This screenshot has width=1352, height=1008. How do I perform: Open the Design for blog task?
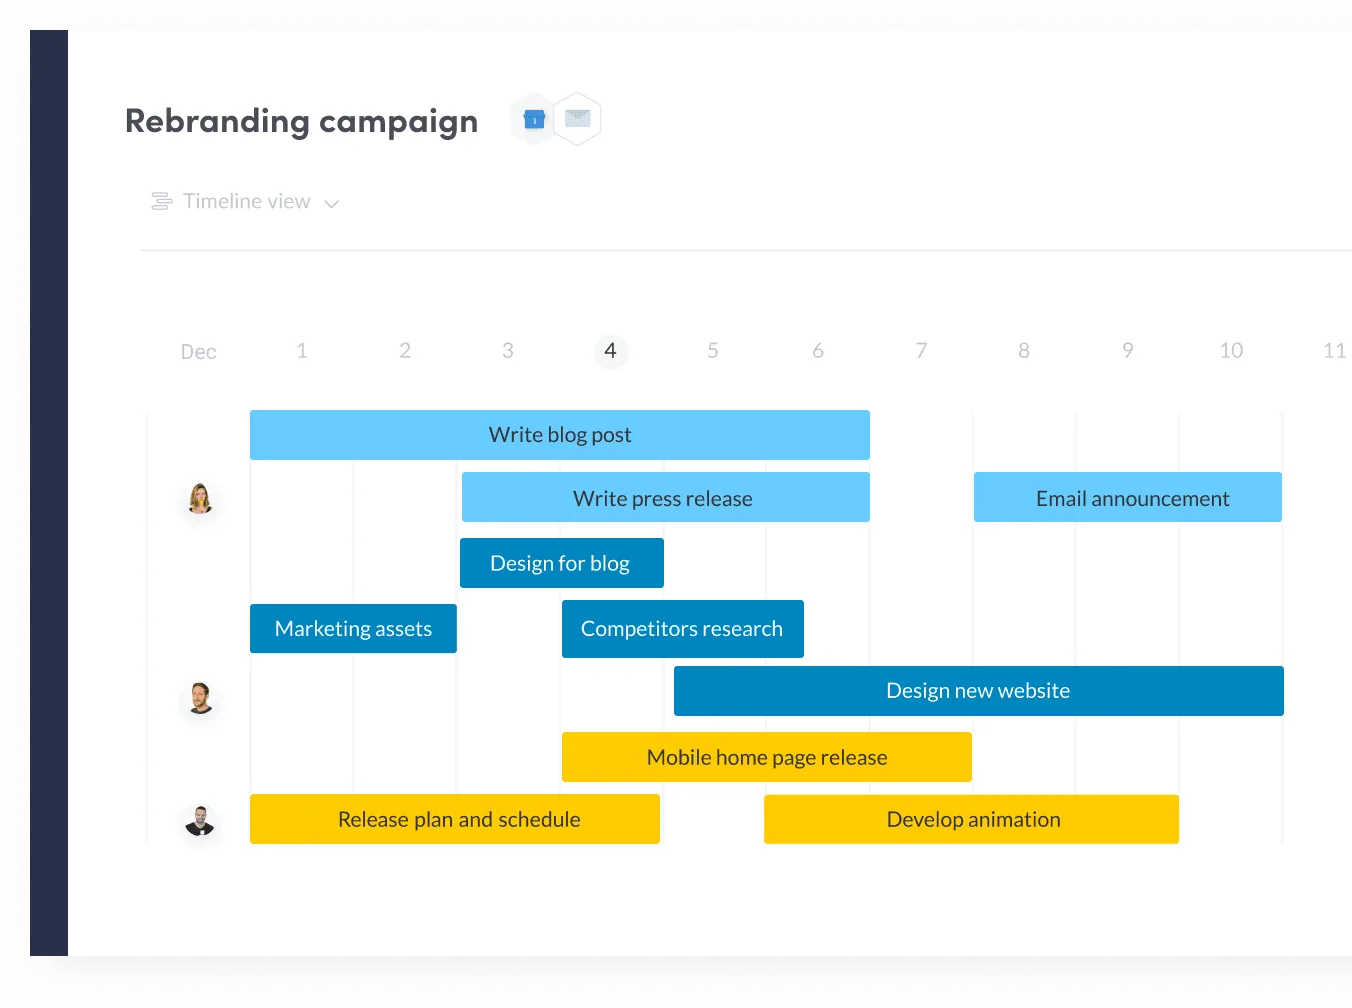pos(562,563)
